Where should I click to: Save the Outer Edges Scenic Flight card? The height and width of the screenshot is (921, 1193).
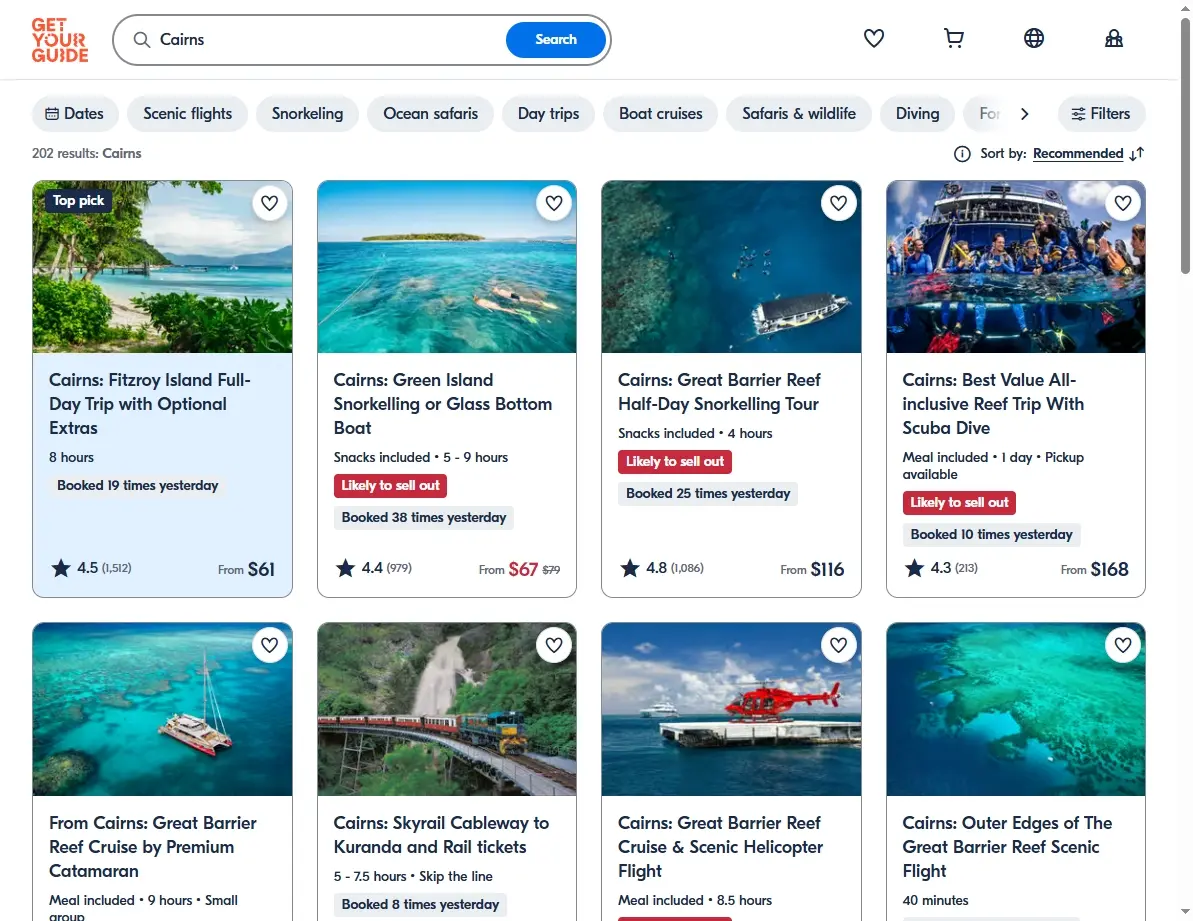1123,645
